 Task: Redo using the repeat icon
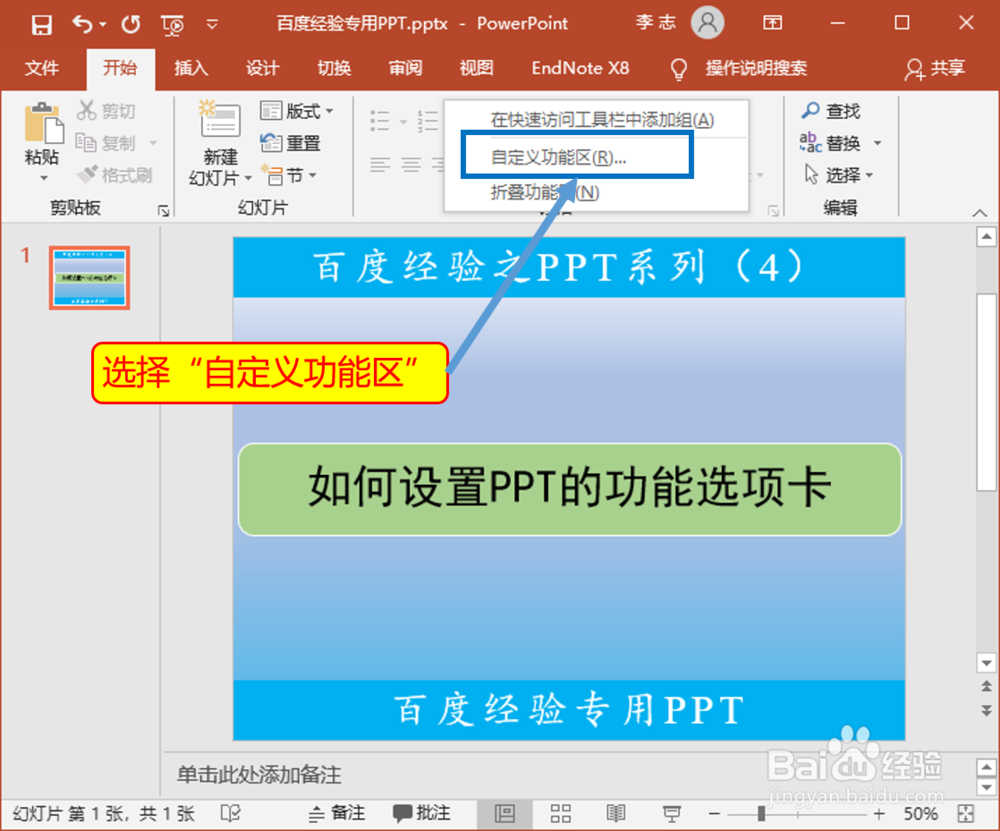pos(131,24)
